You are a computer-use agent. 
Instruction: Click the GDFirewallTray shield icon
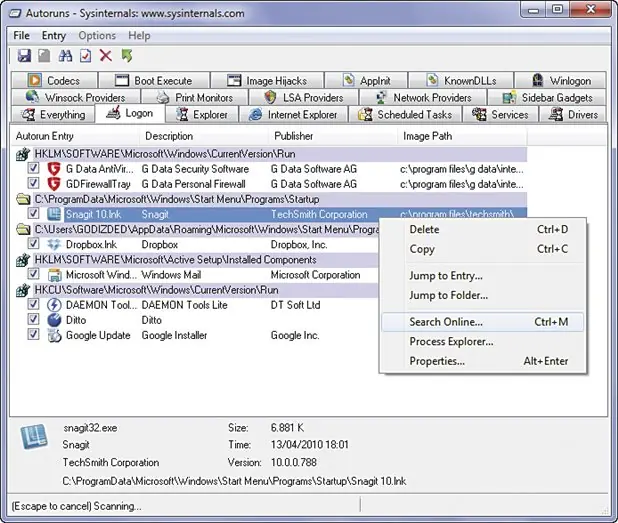coord(54,184)
